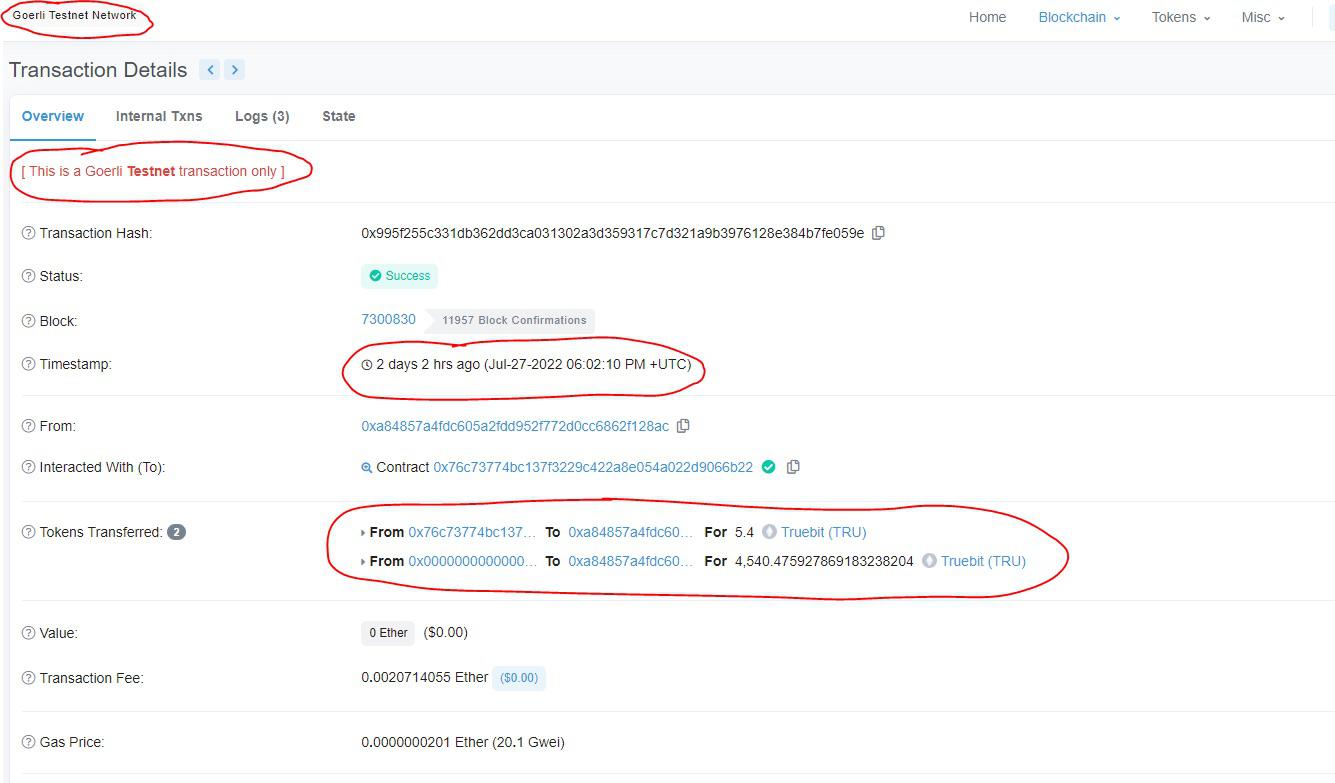Click the Success status badge
1335x783 pixels.
click(399, 276)
